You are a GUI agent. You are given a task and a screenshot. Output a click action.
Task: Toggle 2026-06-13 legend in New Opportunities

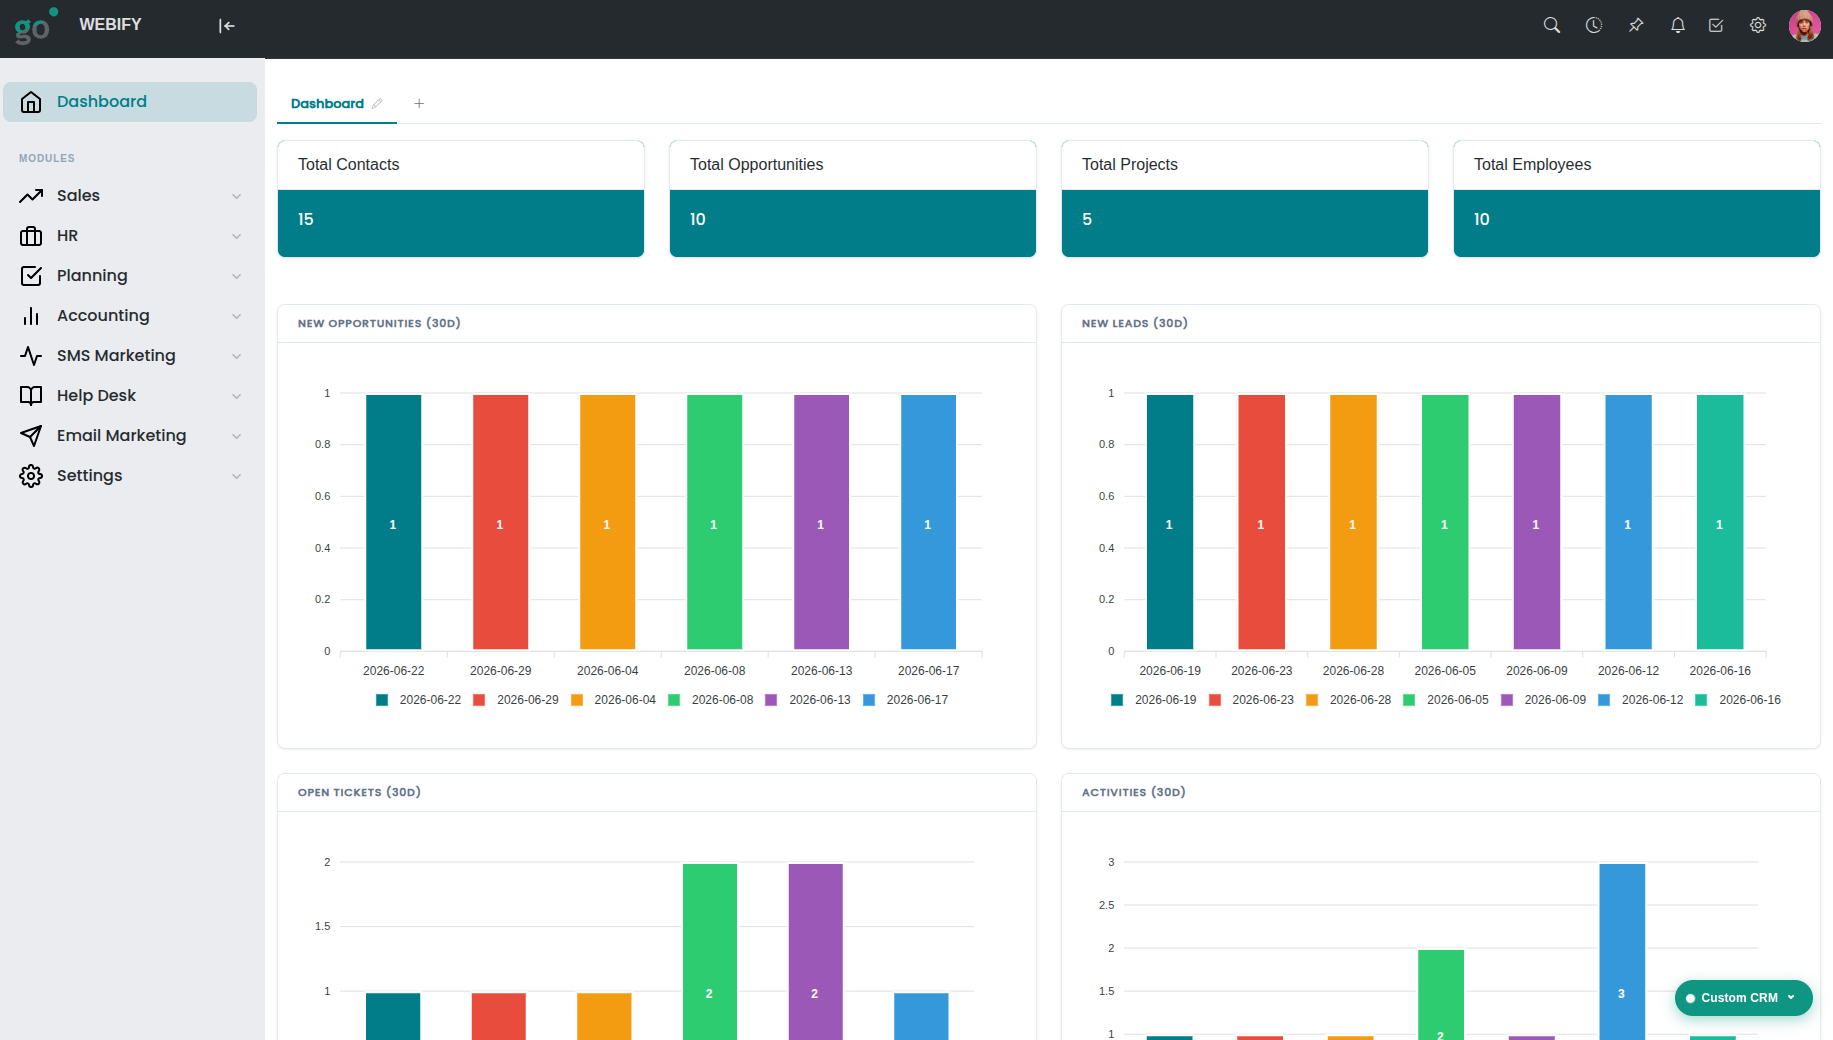[808, 700]
